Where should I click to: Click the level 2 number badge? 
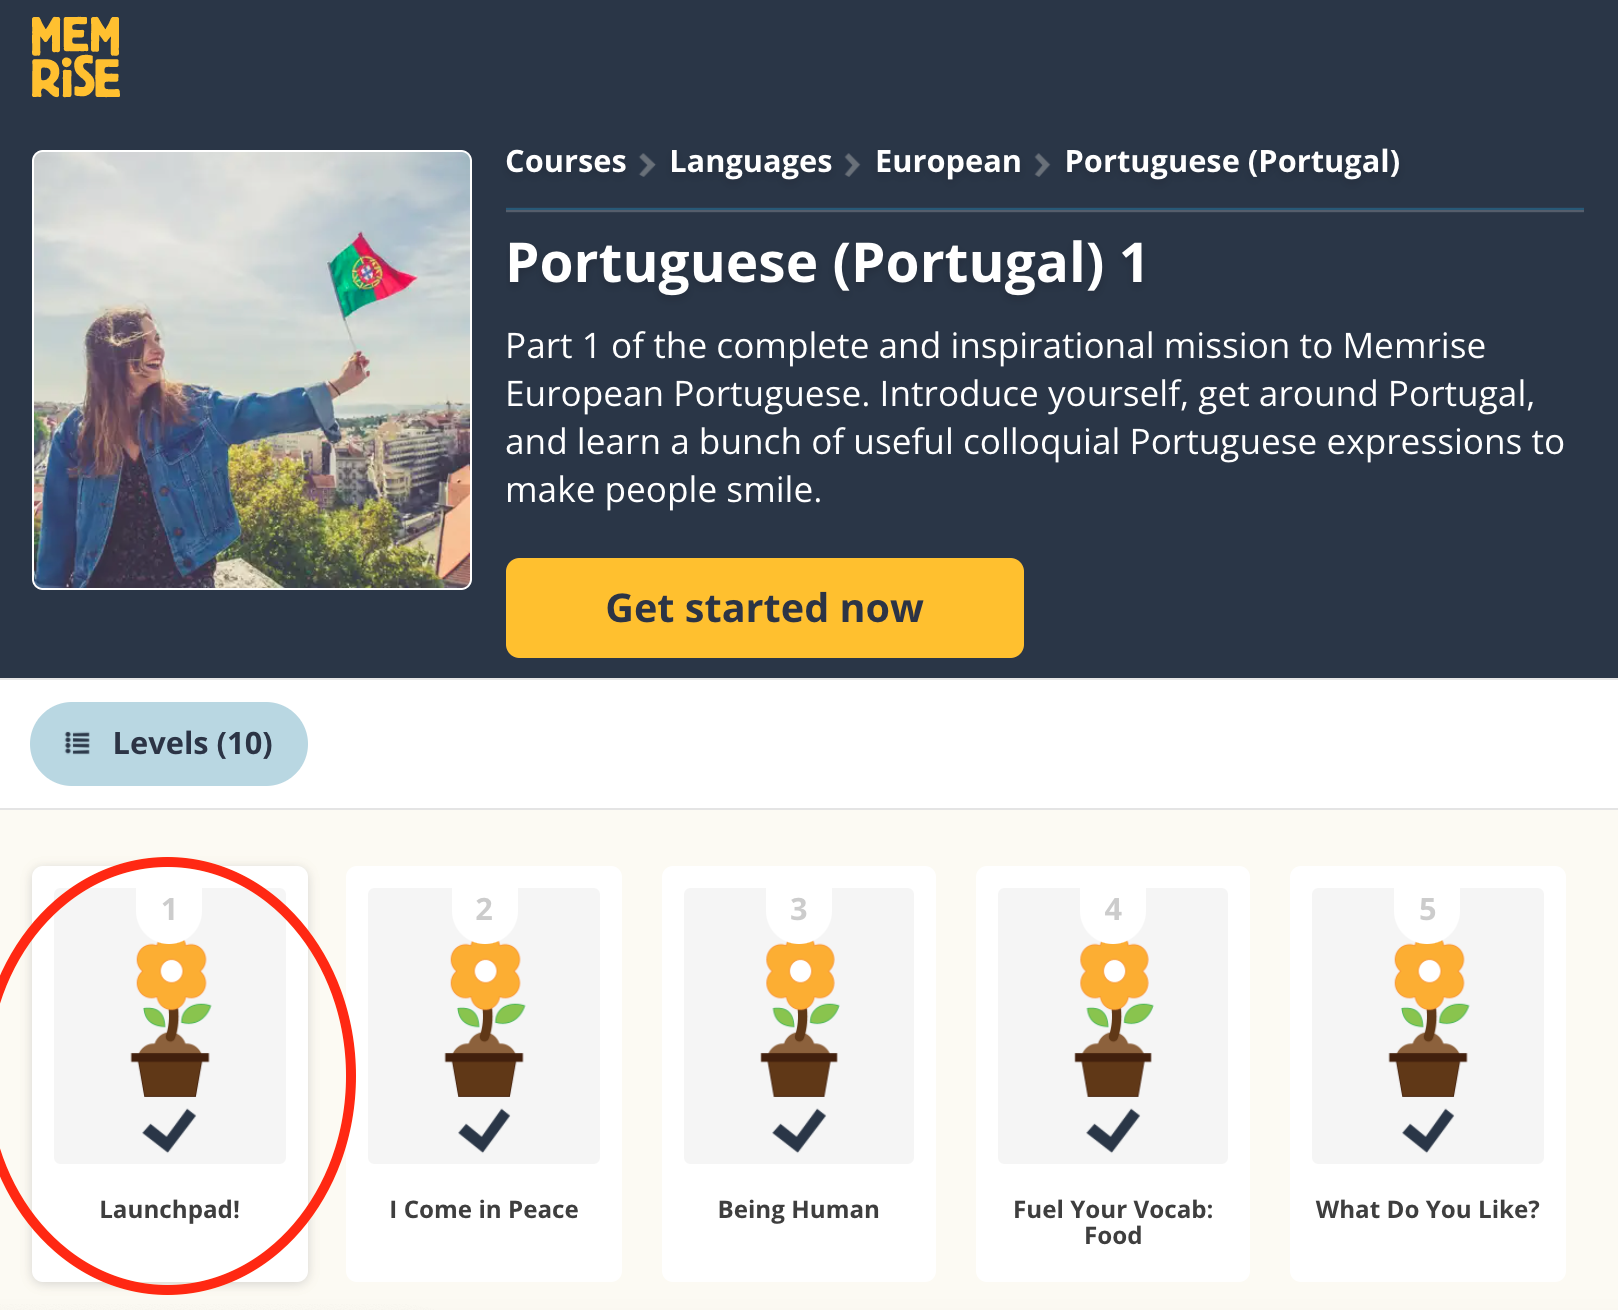[x=484, y=909]
